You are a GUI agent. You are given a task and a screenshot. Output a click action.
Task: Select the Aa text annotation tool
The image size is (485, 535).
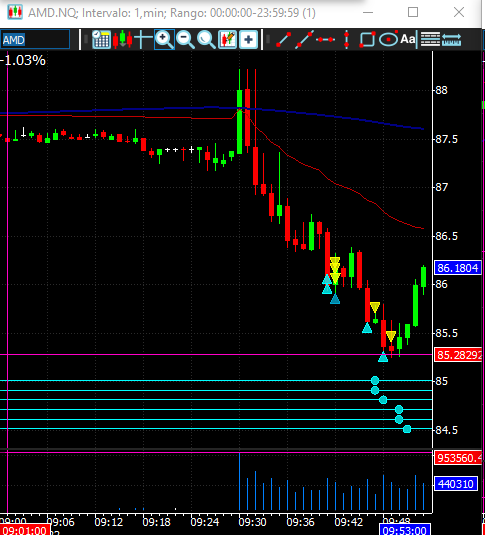(x=408, y=39)
